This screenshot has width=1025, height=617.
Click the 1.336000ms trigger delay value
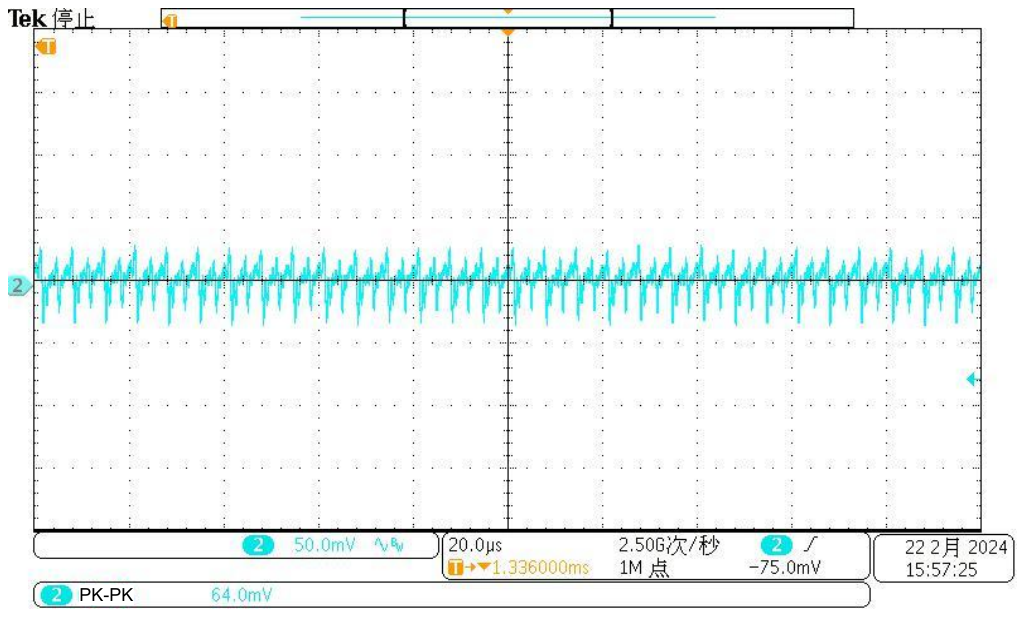tap(540, 567)
